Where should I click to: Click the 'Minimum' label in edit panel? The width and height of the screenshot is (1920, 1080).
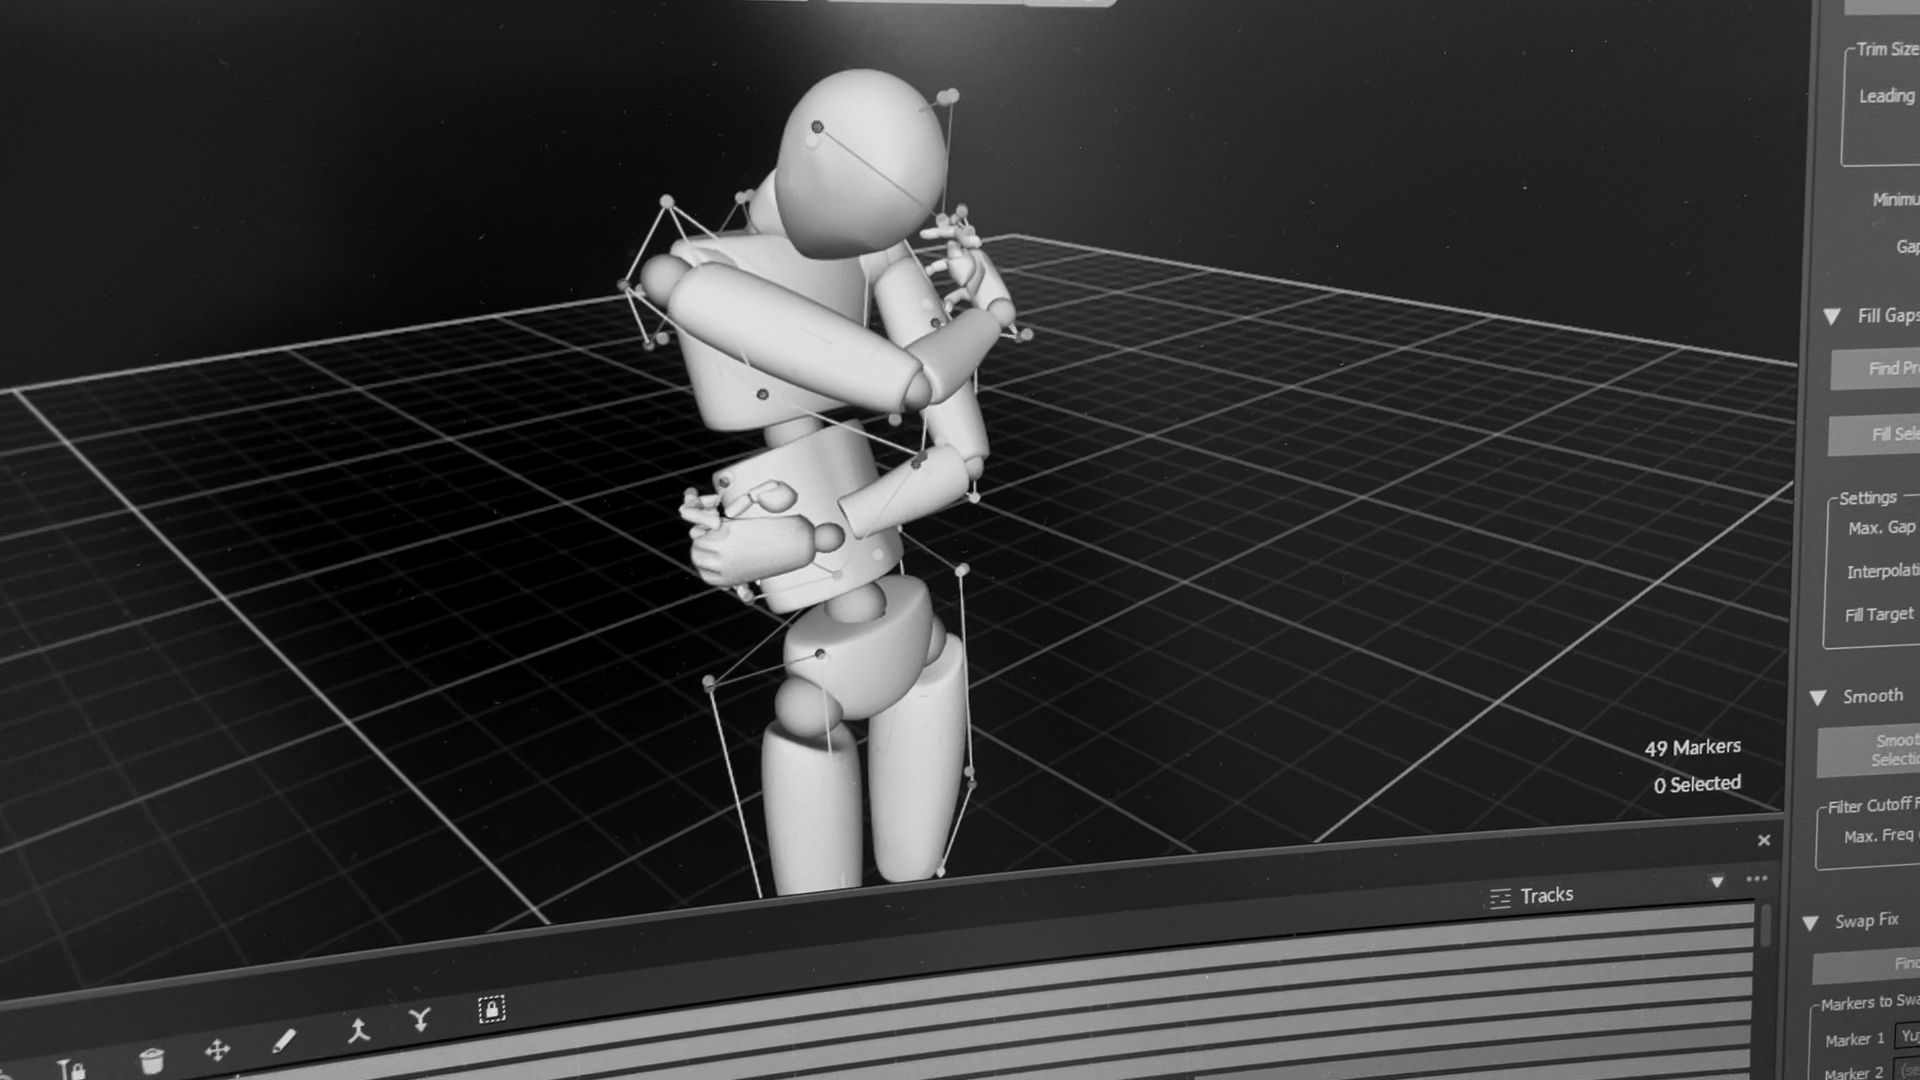tap(1896, 199)
